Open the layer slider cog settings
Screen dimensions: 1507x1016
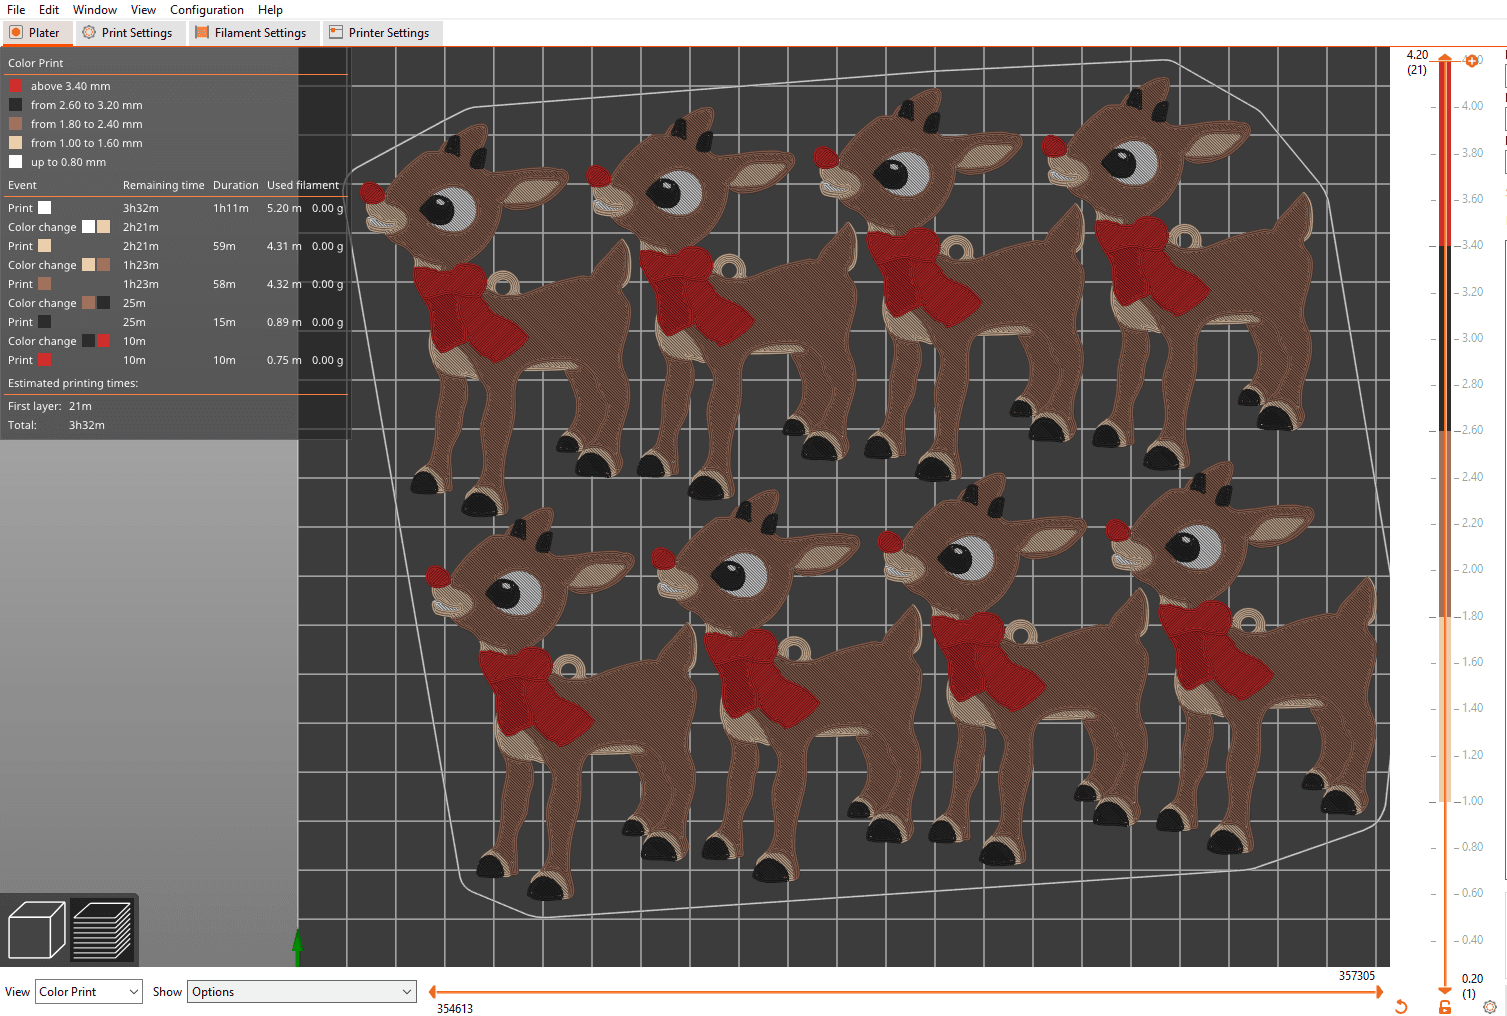click(x=1490, y=1006)
